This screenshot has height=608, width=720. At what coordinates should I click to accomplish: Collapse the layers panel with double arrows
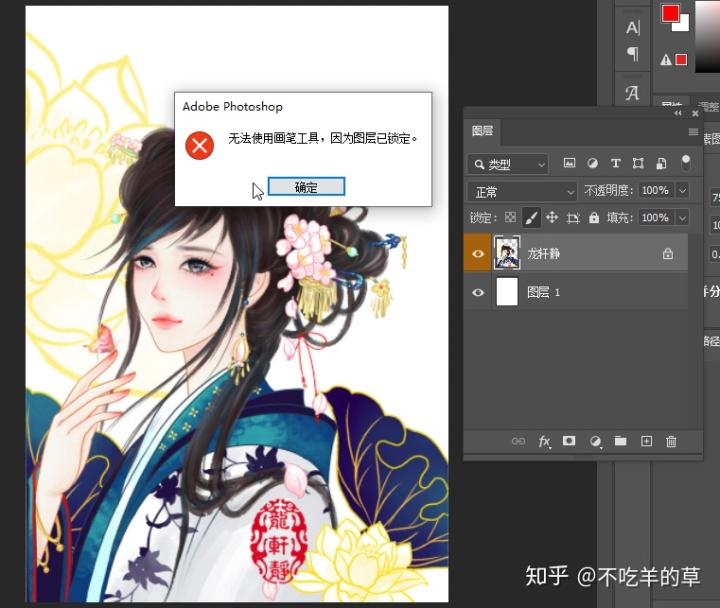click(678, 113)
